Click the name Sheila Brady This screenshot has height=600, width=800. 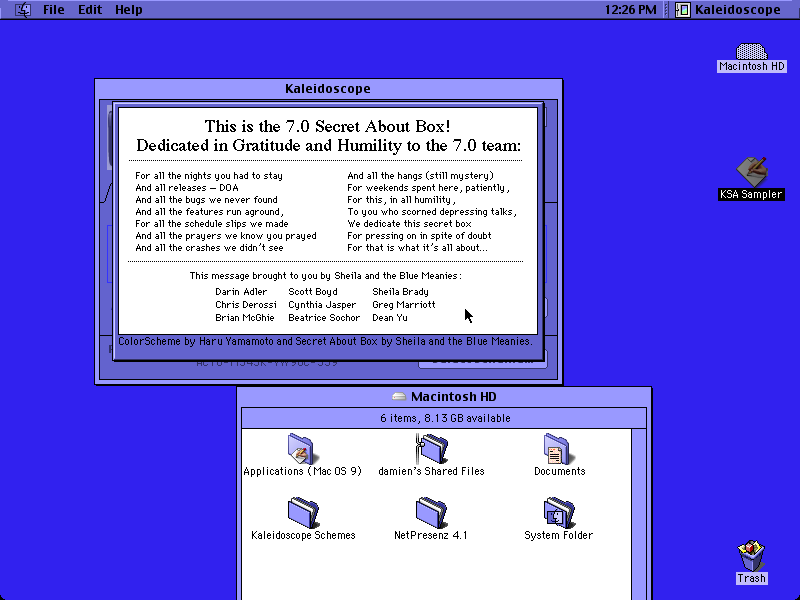point(400,292)
